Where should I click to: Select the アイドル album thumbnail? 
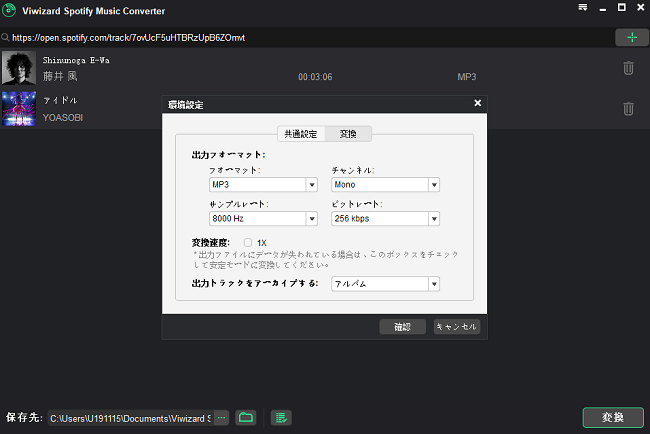point(19,109)
